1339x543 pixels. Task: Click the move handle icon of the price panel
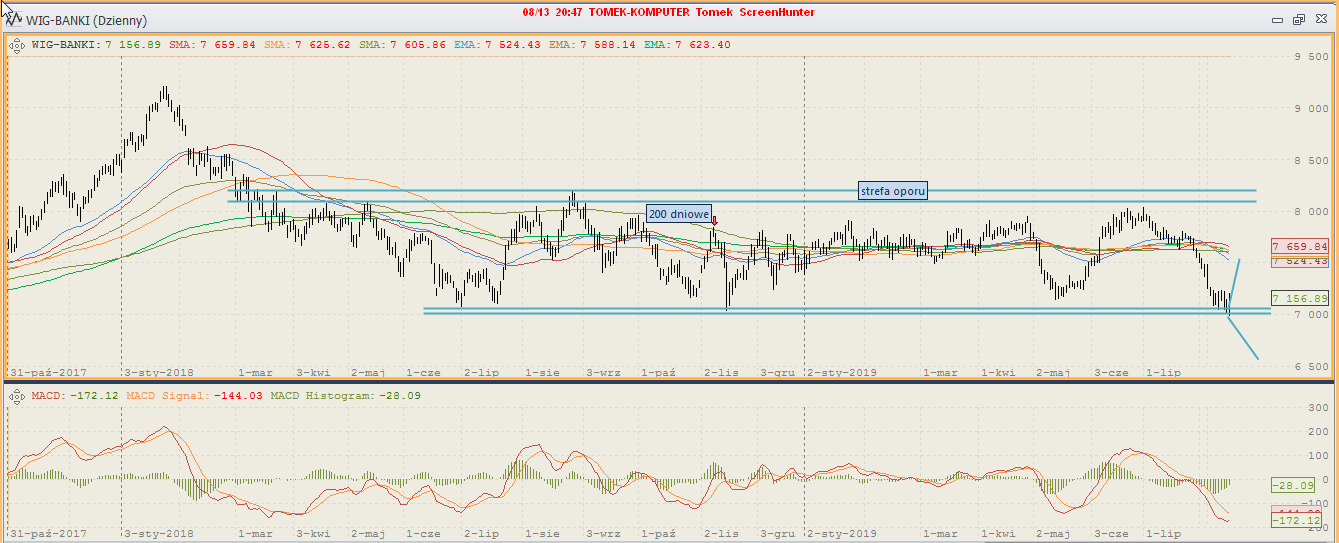click(x=17, y=45)
